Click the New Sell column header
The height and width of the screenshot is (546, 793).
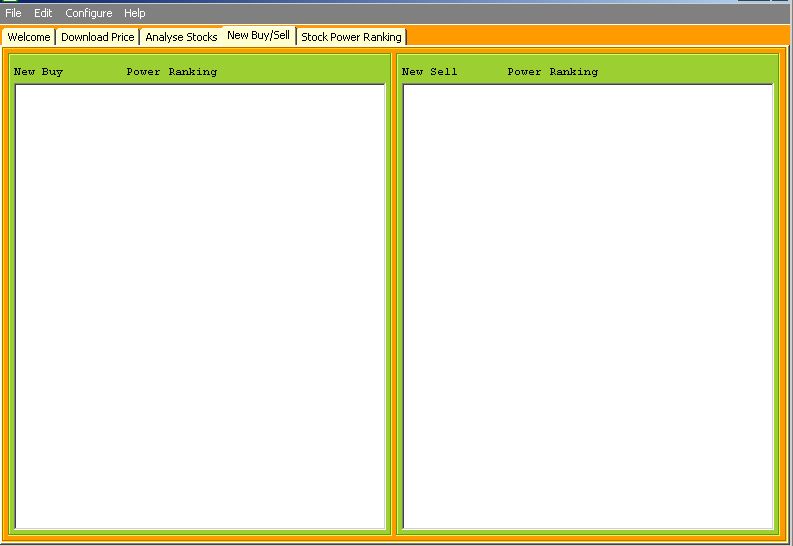429,72
